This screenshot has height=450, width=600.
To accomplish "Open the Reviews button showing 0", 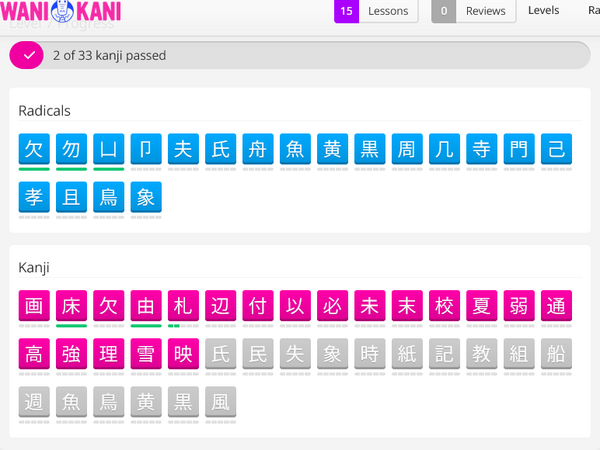I will click(474, 11).
